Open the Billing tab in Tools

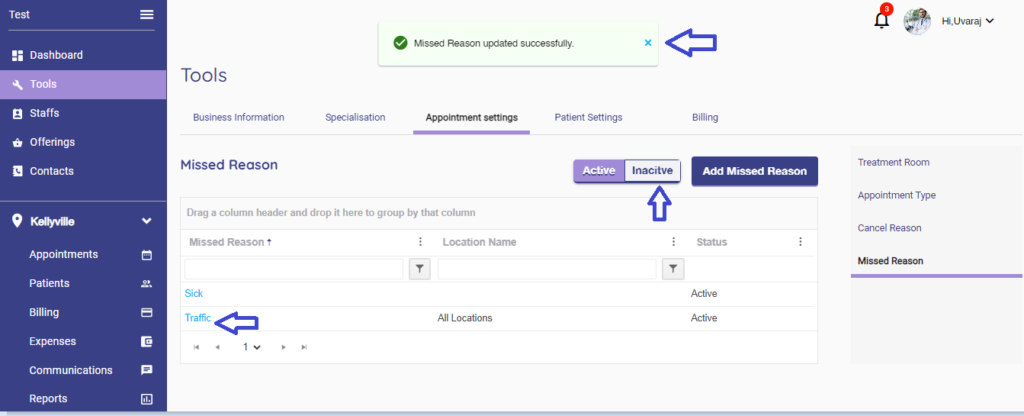704,117
